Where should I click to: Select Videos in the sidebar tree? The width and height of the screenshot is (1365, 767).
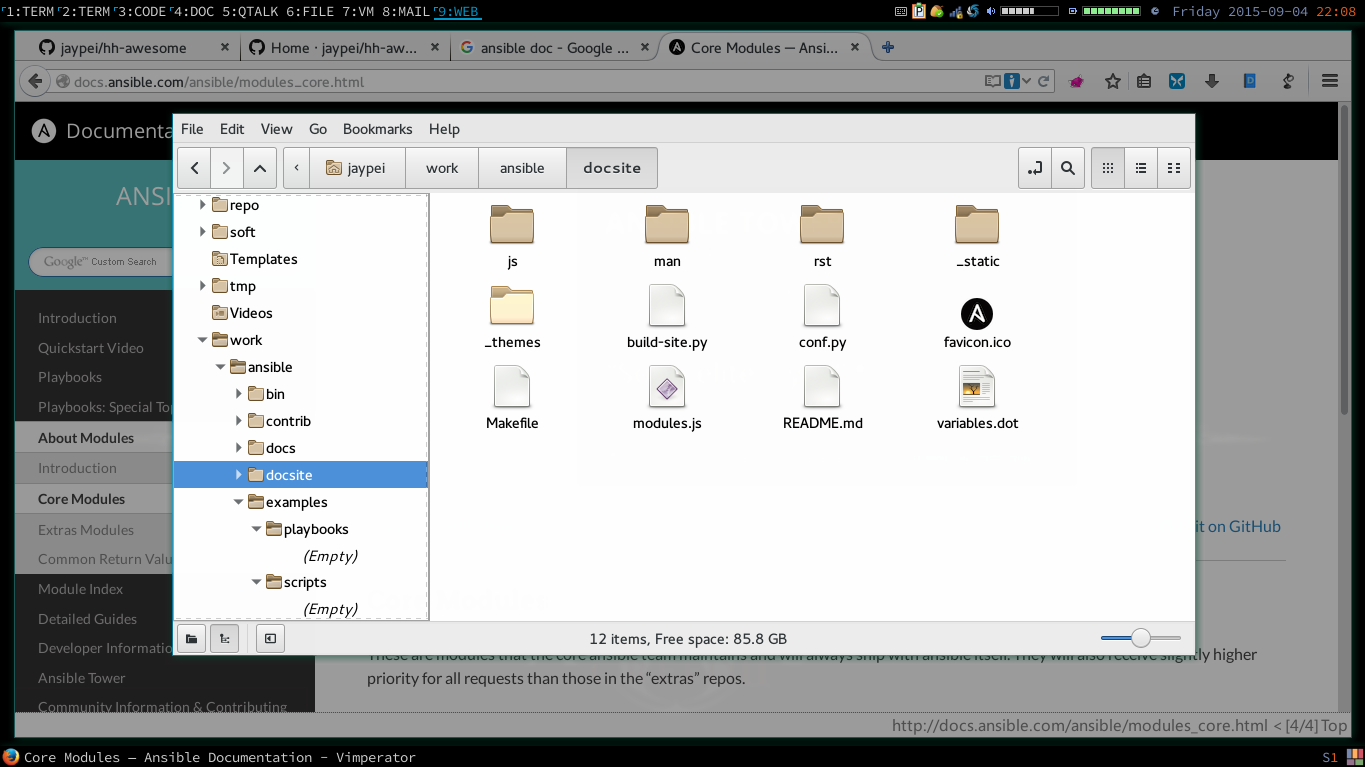(251, 313)
